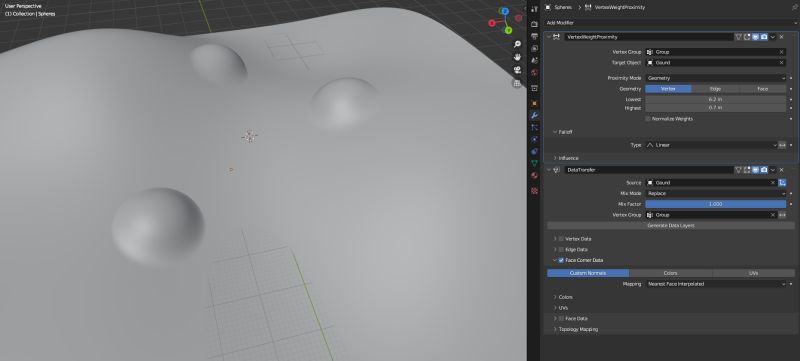Collapse the VertexWeightProximity modifier panel
This screenshot has width=800, height=361.
549,37
